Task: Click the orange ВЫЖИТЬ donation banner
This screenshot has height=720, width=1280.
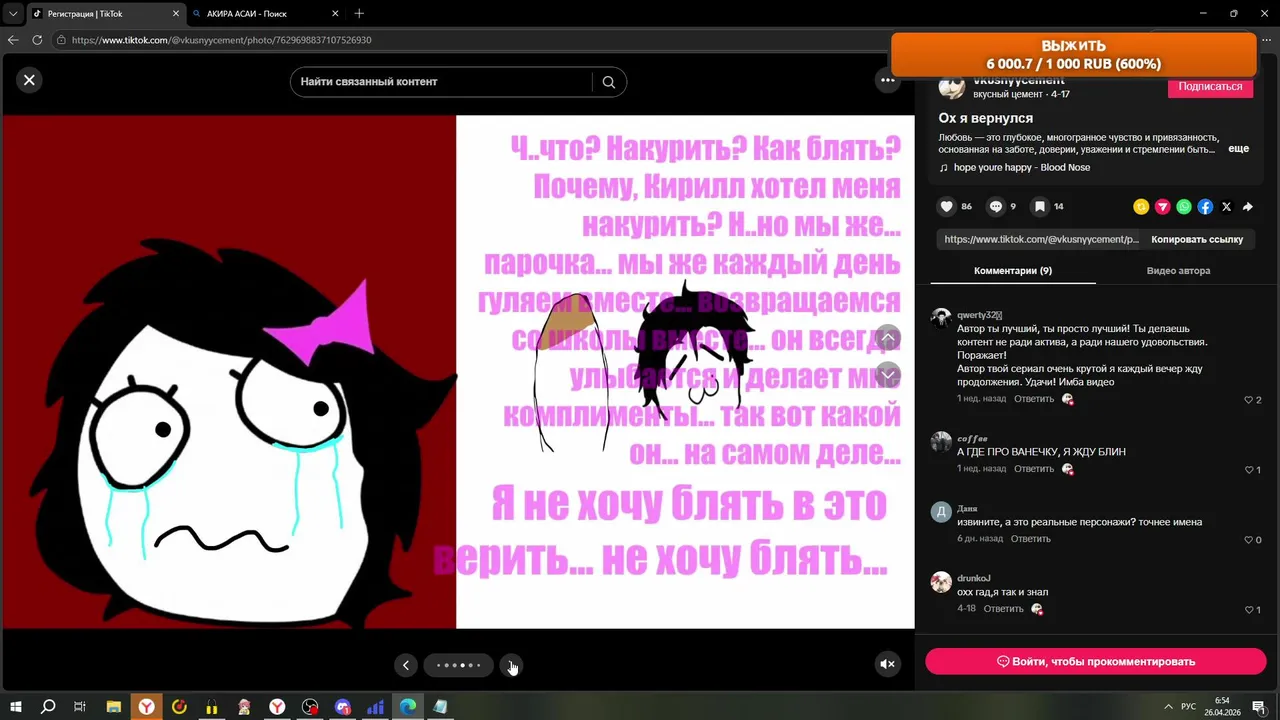Action: (1073, 55)
